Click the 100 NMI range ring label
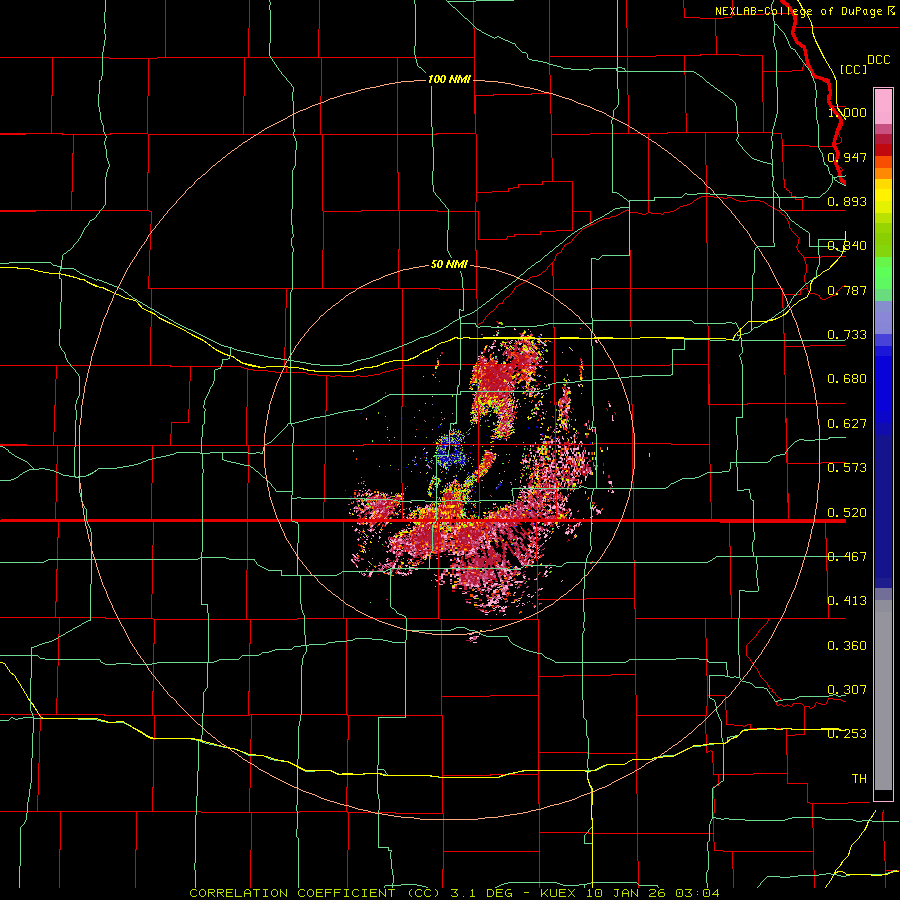Image resolution: width=900 pixels, height=900 pixels. [449, 79]
